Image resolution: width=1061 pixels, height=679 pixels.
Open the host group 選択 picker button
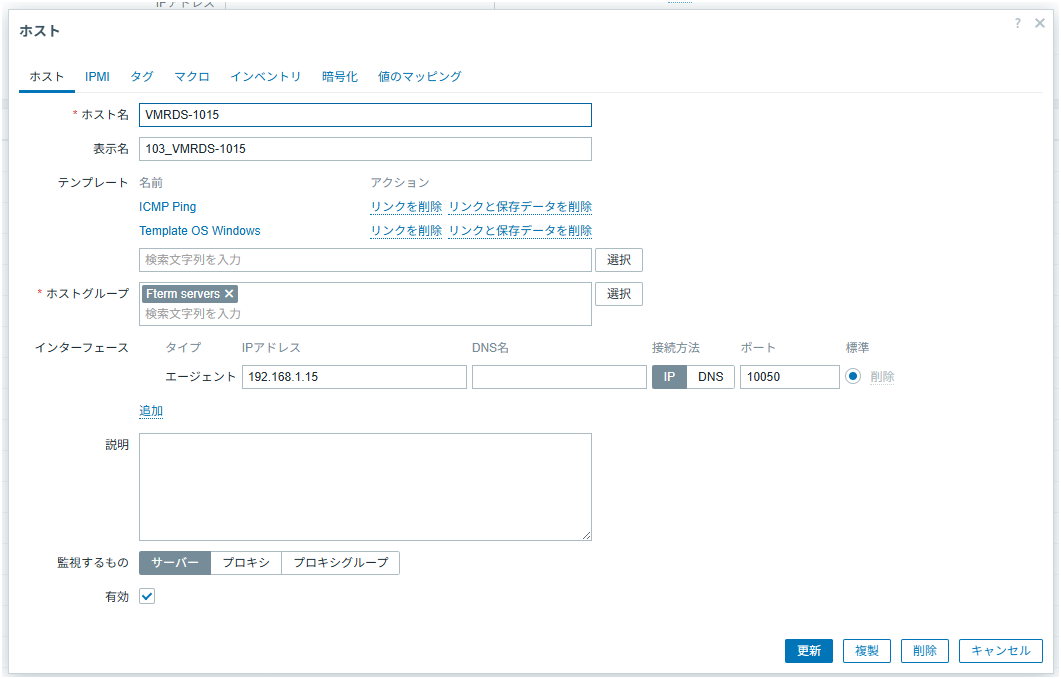[x=619, y=294]
